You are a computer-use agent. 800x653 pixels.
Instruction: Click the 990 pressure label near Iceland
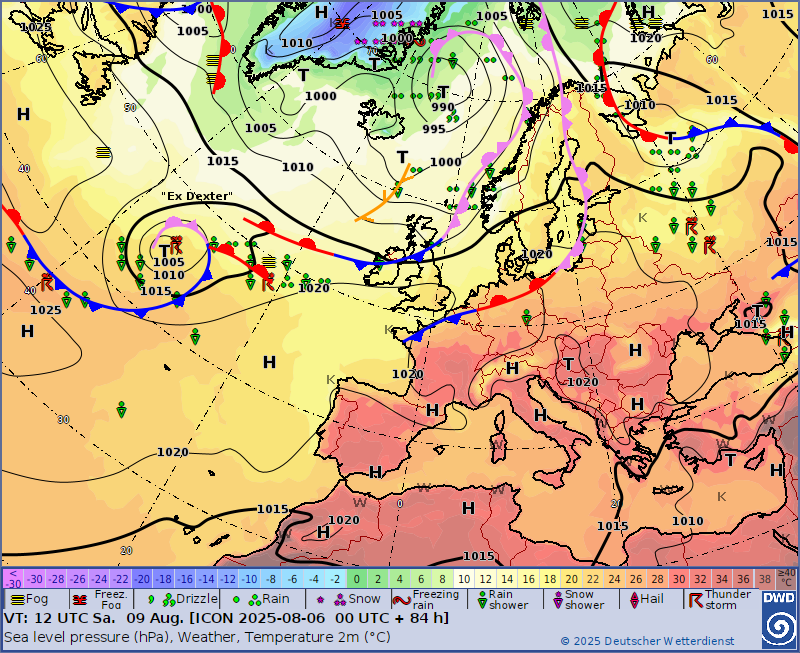443,107
